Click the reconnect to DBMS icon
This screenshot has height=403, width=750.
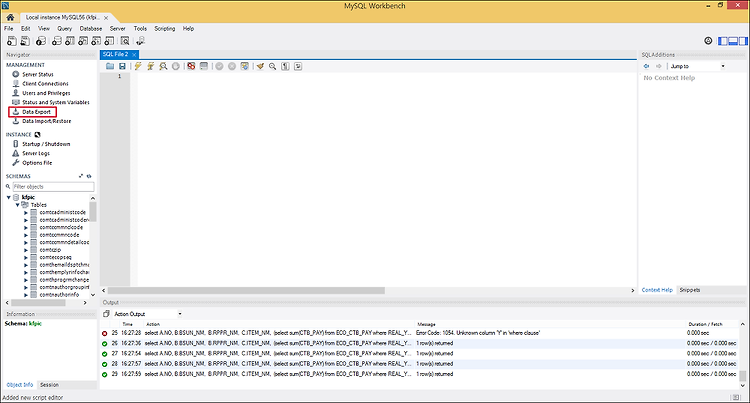[x=141, y=41]
